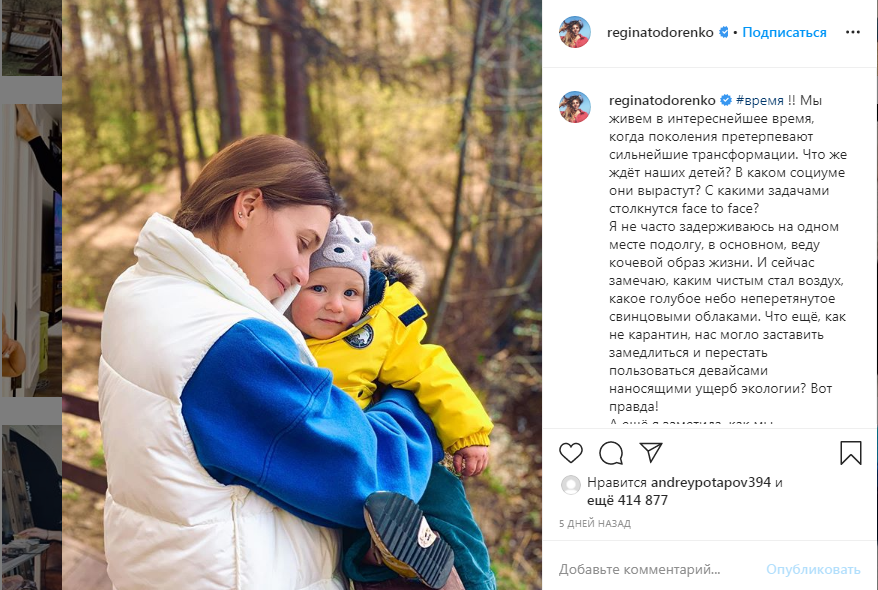The width and height of the screenshot is (878, 590).
Task: Click the main photo of mother and child
Action: click(x=302, y=295)
